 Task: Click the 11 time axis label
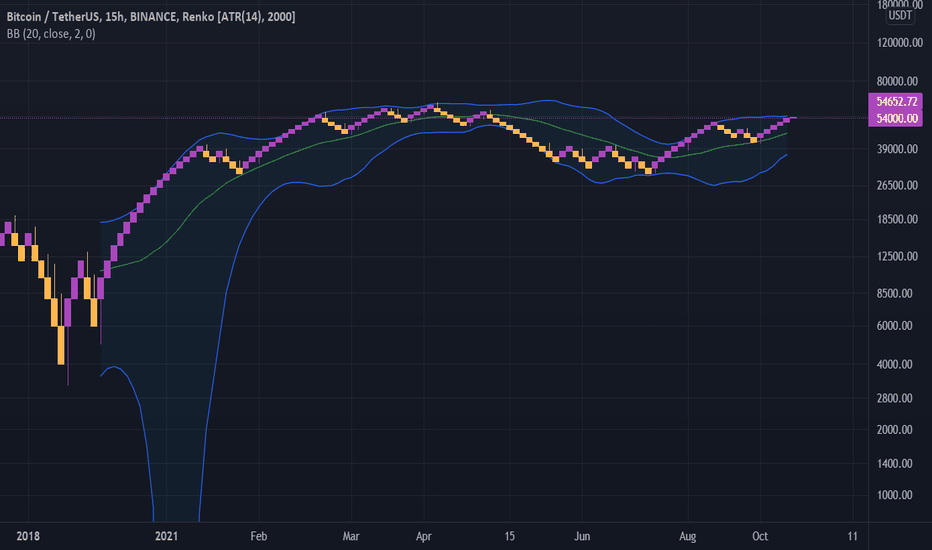(x=852, y=536)
